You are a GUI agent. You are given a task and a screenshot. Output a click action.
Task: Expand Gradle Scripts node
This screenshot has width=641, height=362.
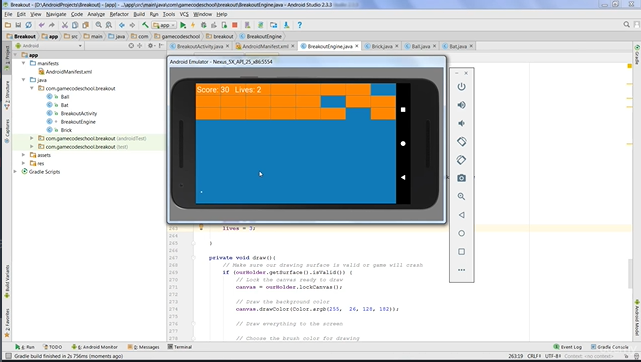(15, 172)
